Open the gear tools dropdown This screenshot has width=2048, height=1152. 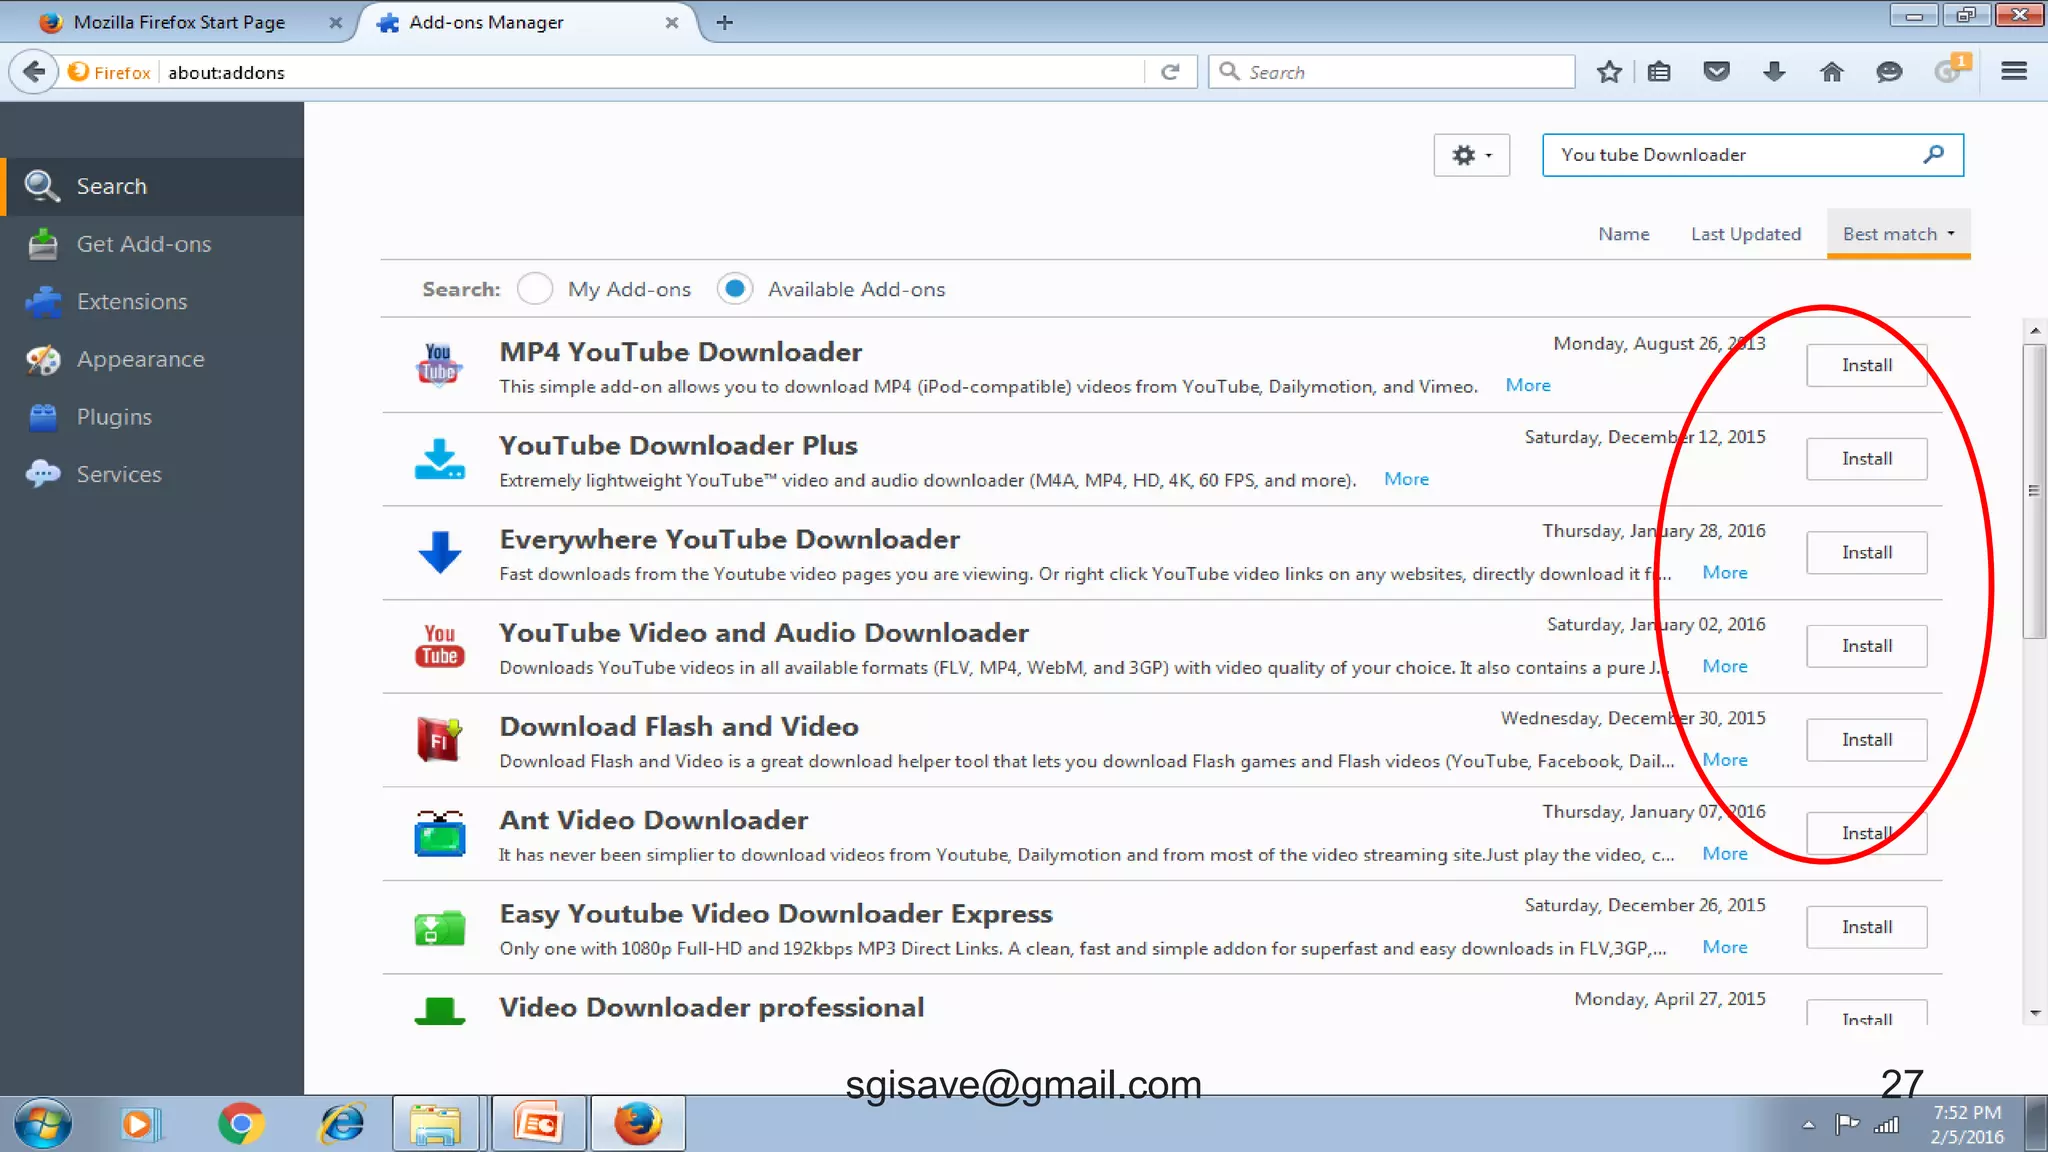[x=1471, y=155]
